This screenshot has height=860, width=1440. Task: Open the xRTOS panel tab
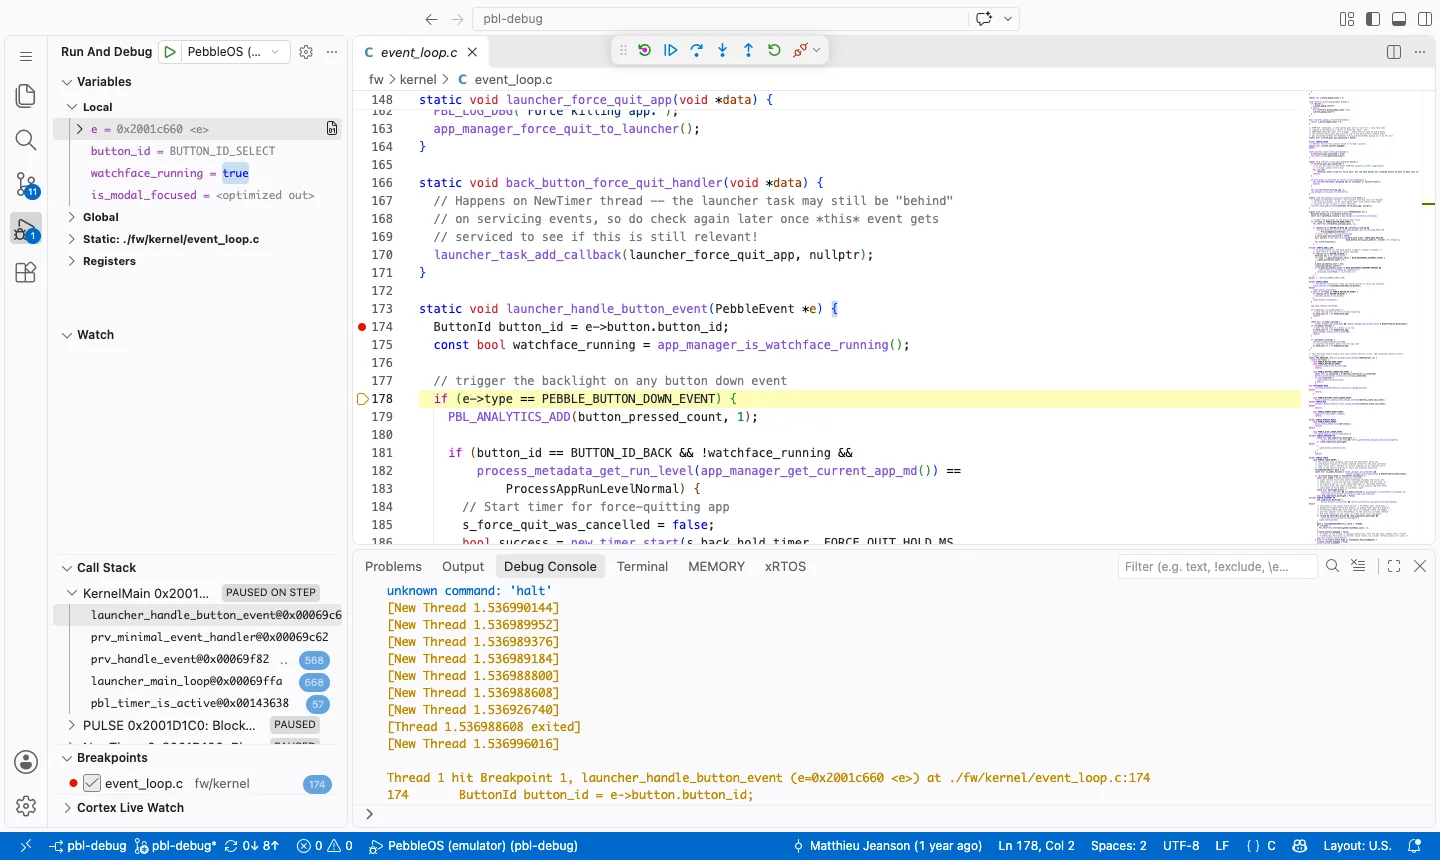[785, 566]
